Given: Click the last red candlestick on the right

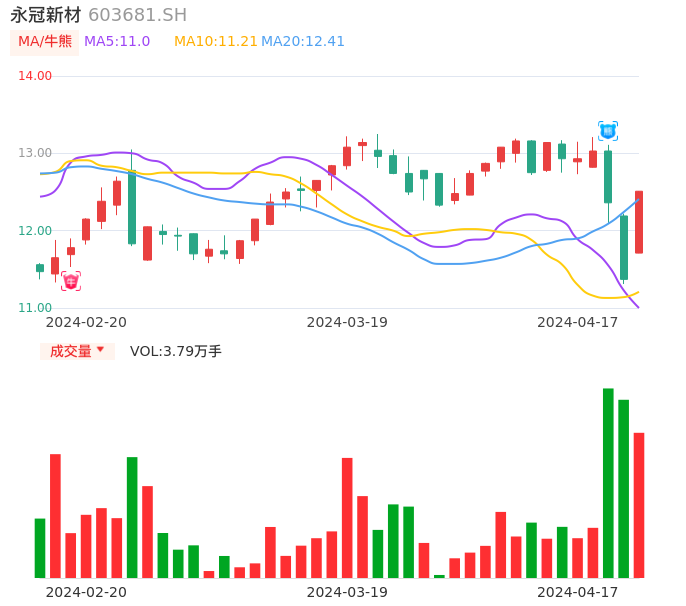Looking at the screenshot, I should 639,222.
